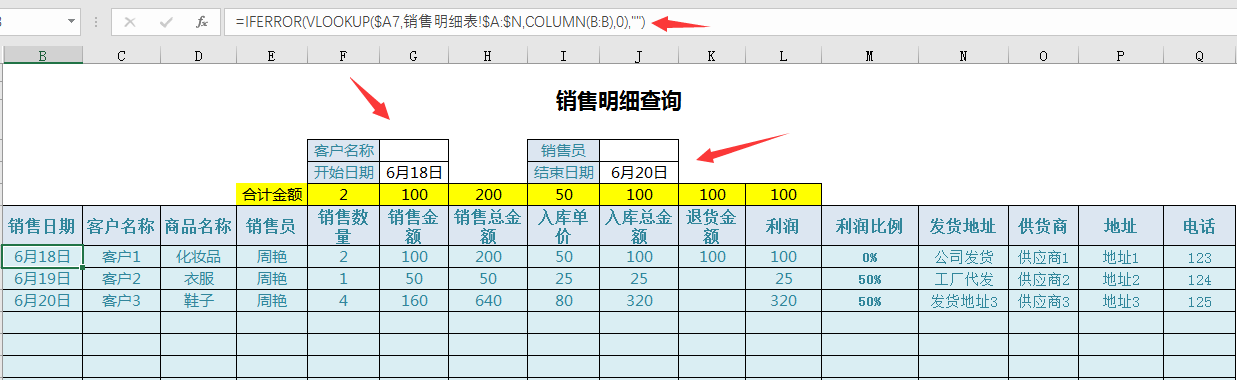Click the 鞋子 product cell
This screenshot has height=380, width=1237.
198,300
